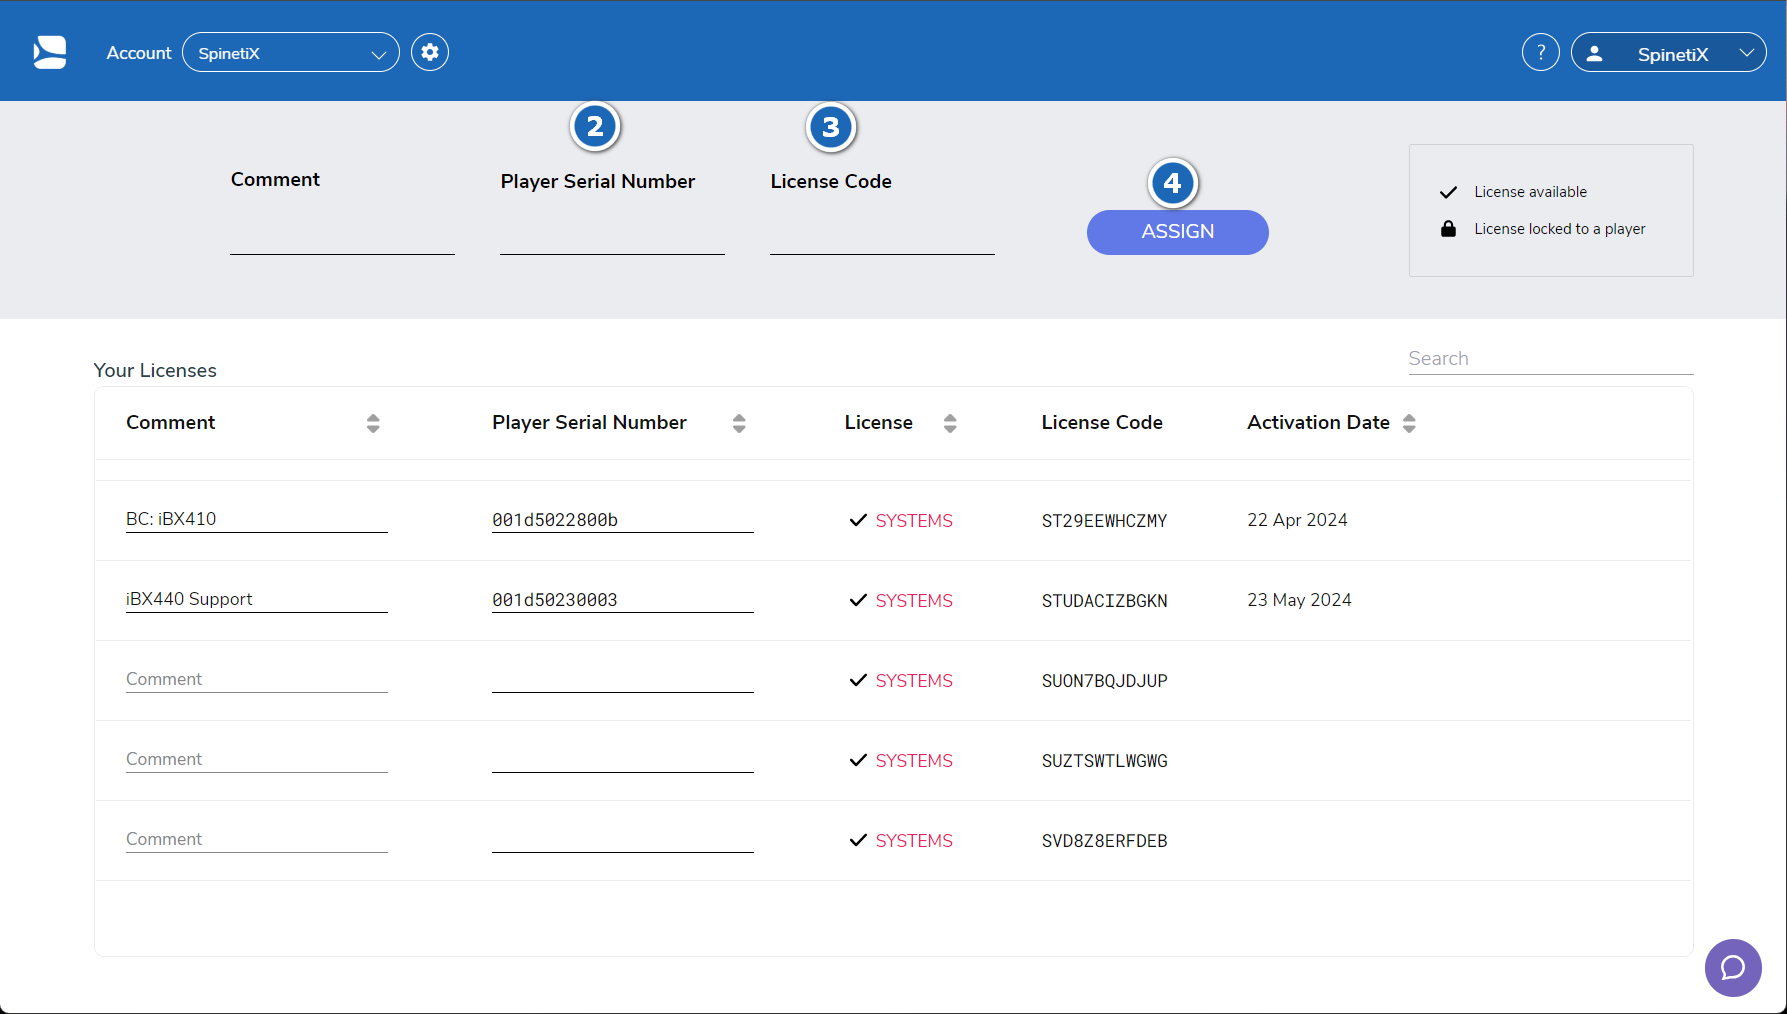The height and width of the screenshot is (1014, 1787).
Task: Click serial field in SUZTSWTLWGWG row
Action: (x=623, y=759)
